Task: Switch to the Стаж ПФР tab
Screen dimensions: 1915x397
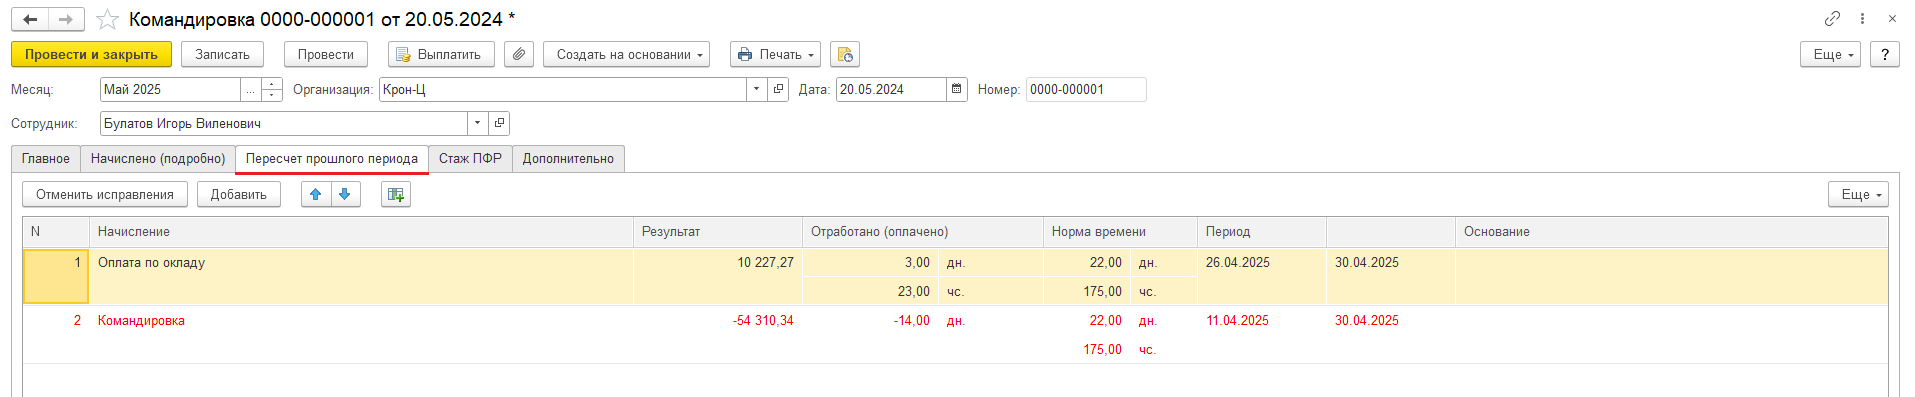Action: click(470, 158)
